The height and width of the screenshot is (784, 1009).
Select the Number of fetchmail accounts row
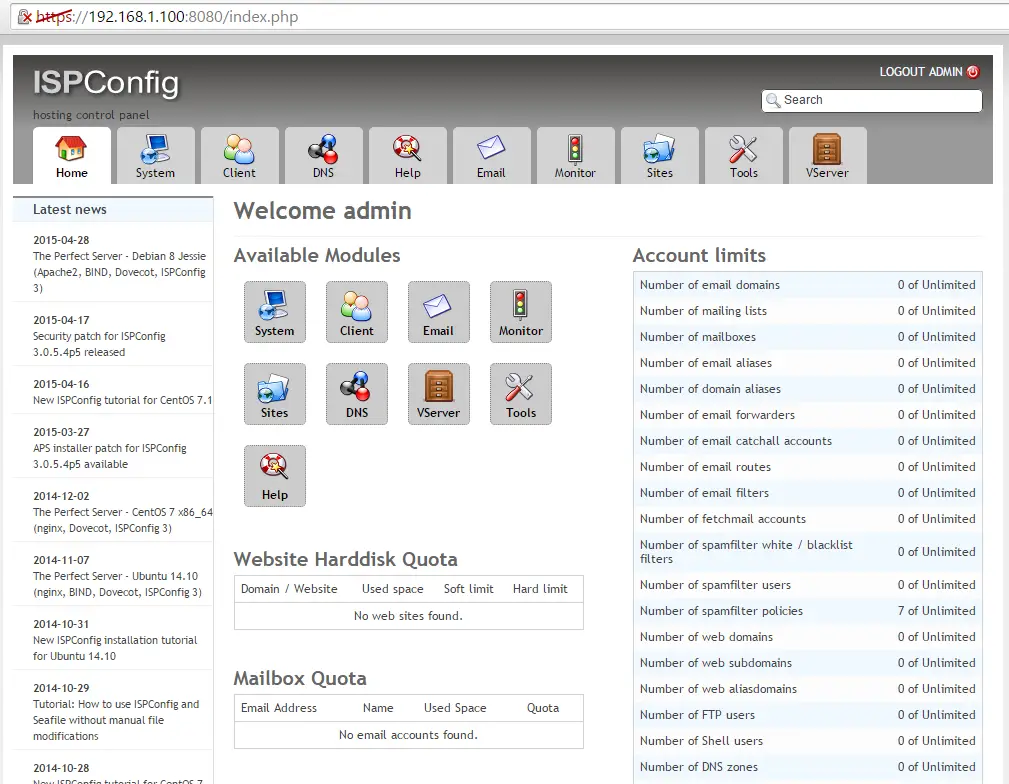(808, 519)
